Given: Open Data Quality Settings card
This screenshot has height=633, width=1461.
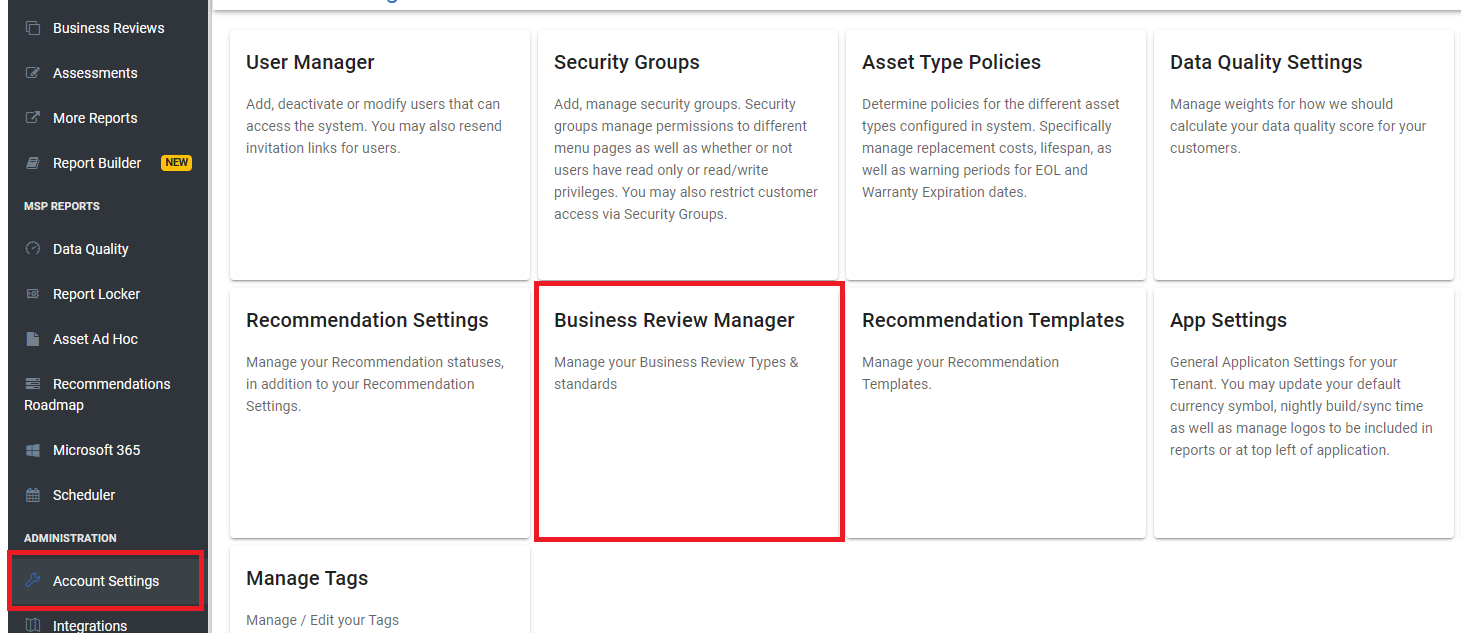Looking at the screenshot, I should tap(1303, 155).
